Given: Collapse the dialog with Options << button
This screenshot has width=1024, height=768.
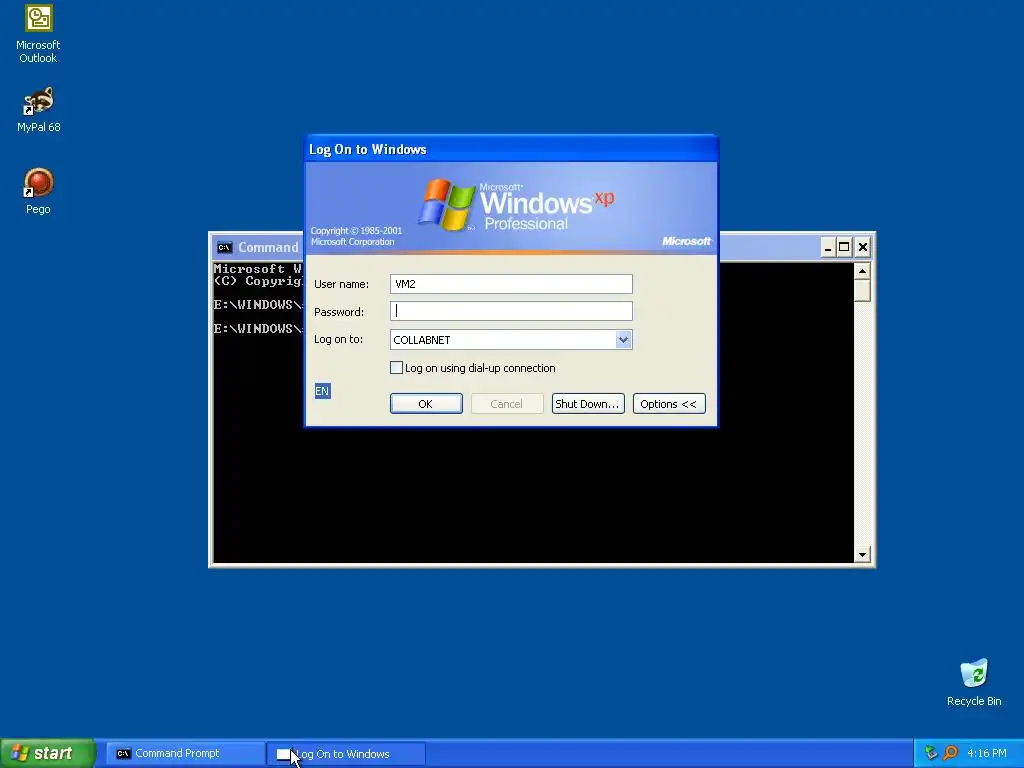Looking at the screenshot, I should click(x=669, y=404).
